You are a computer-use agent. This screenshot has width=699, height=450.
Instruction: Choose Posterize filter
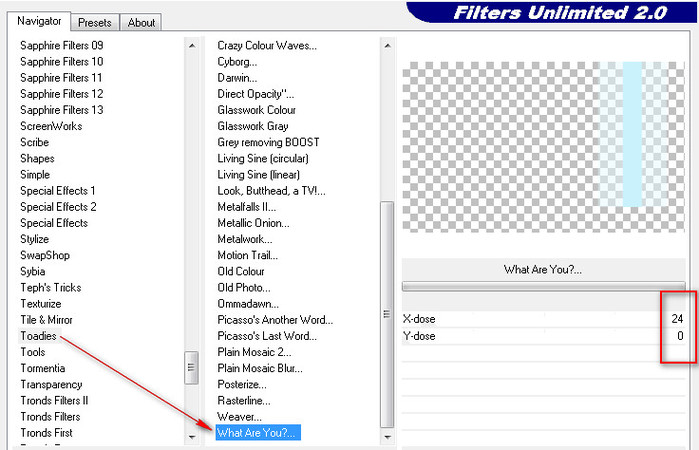[242, 384]
